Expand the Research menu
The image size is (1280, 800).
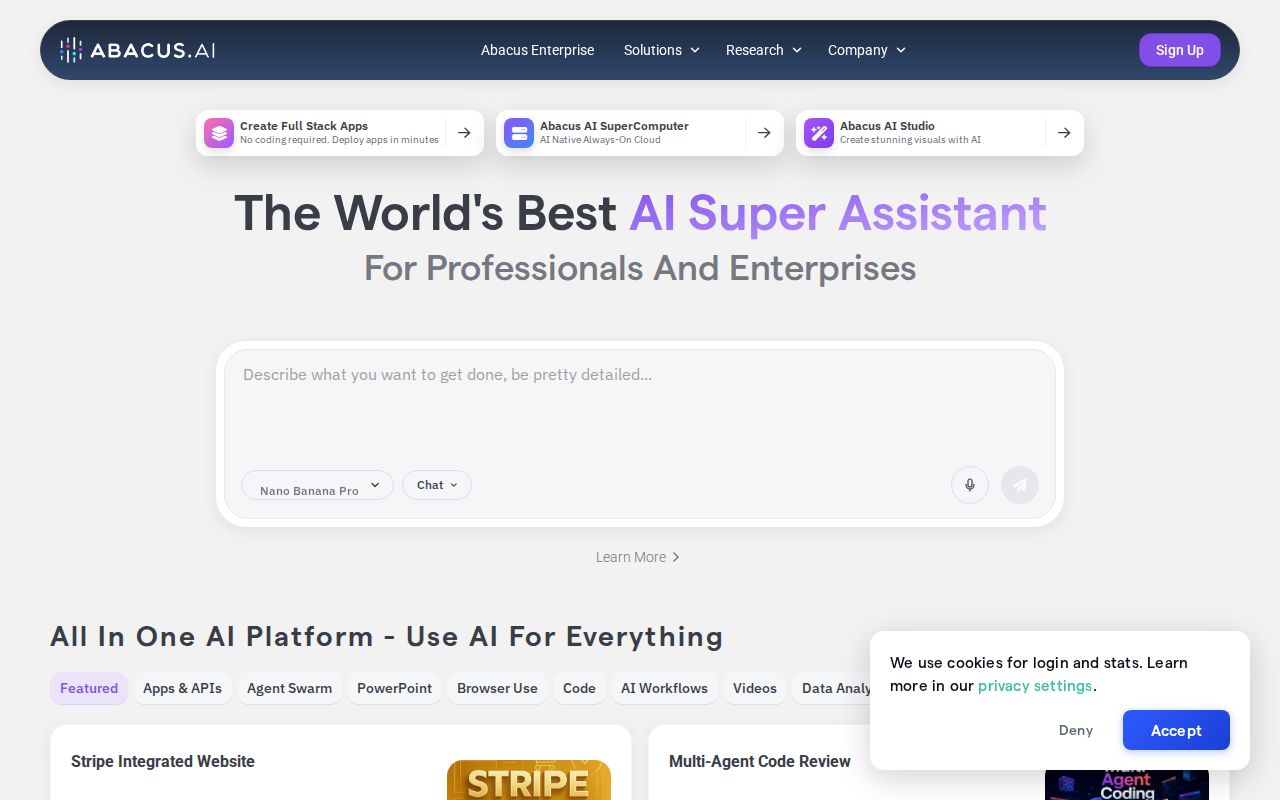tap(764, 50)
